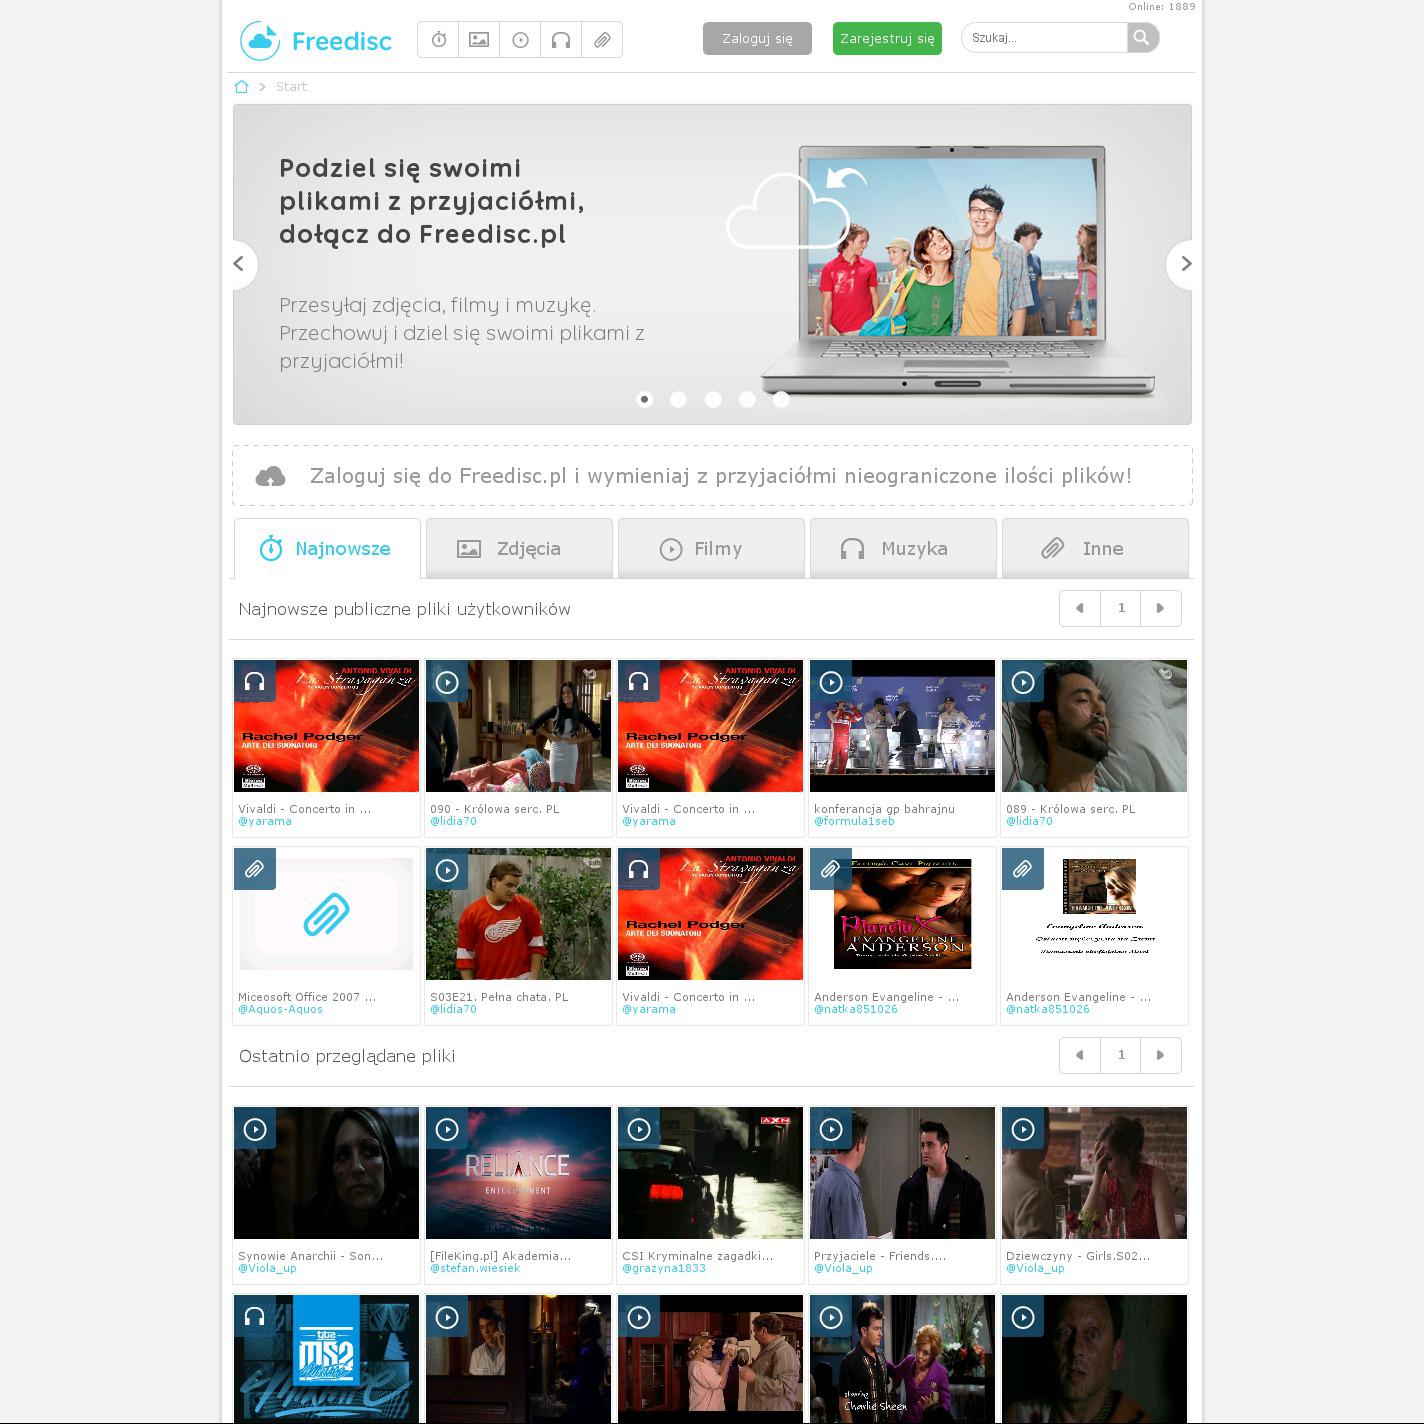
Task: Switch to the Muzyka tab
Action: pos(903,548)
